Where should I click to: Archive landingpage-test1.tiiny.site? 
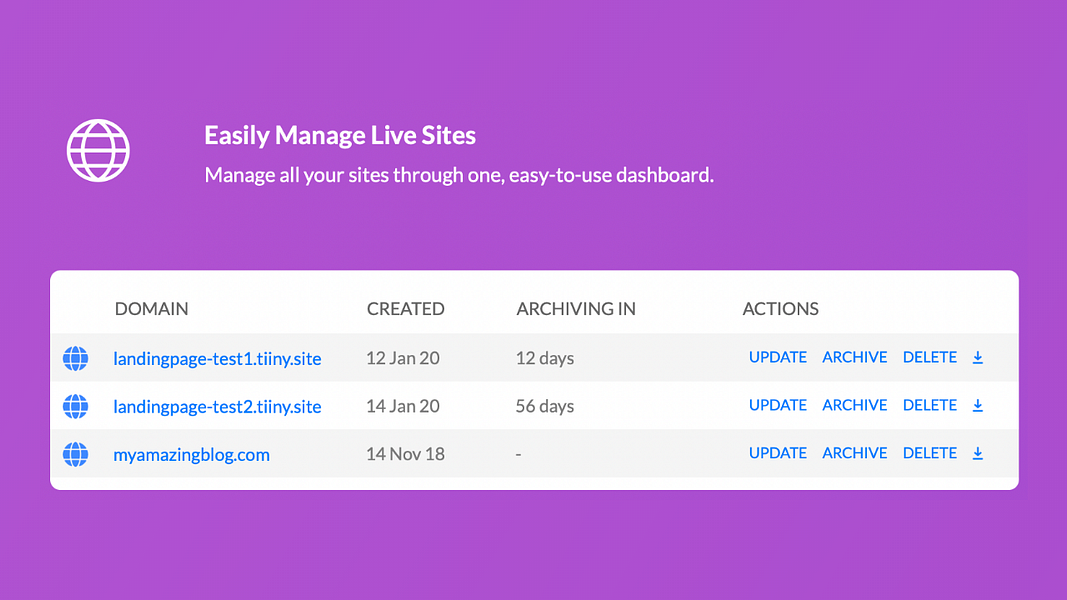pos(855,357)
